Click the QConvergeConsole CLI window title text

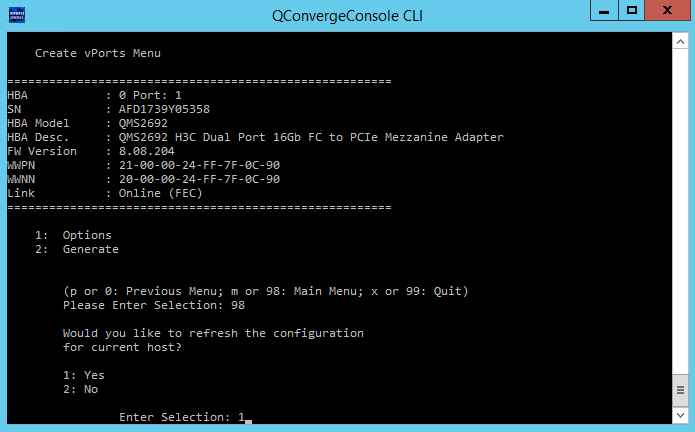tap(347, 16)
